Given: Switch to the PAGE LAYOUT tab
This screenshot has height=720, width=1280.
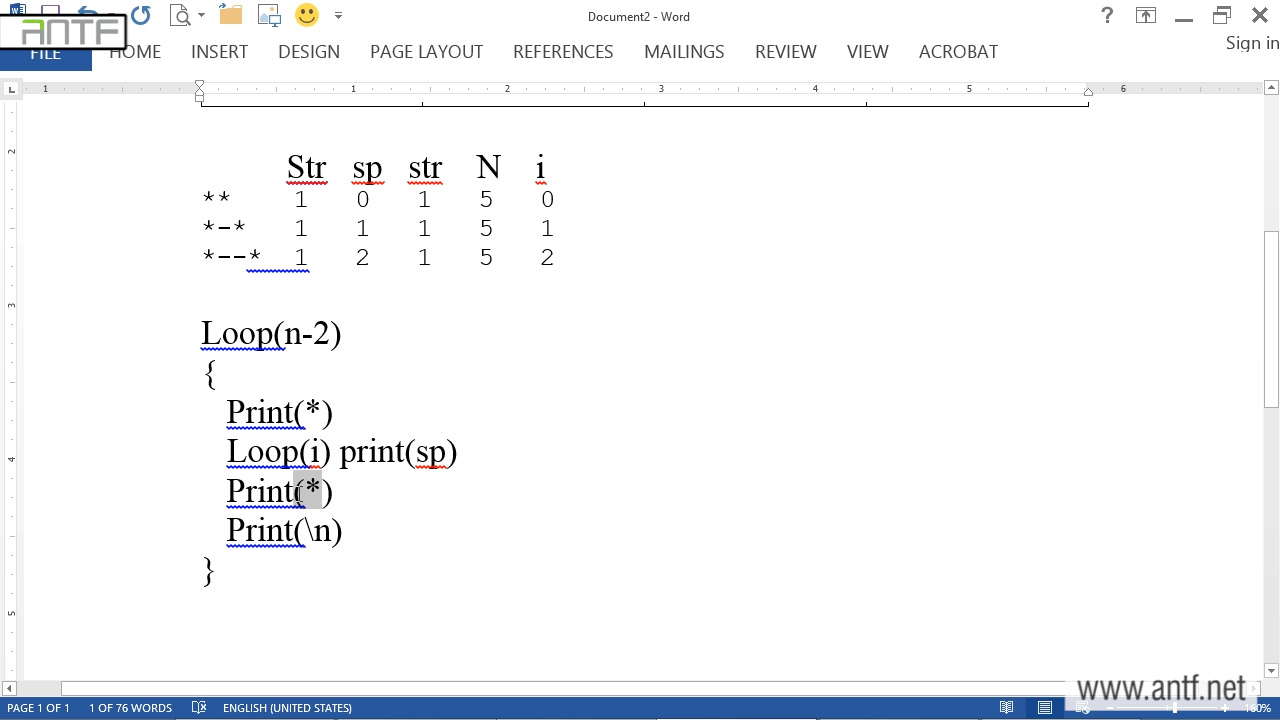Looking at the screenshot, I should click(x=426, y=52).
